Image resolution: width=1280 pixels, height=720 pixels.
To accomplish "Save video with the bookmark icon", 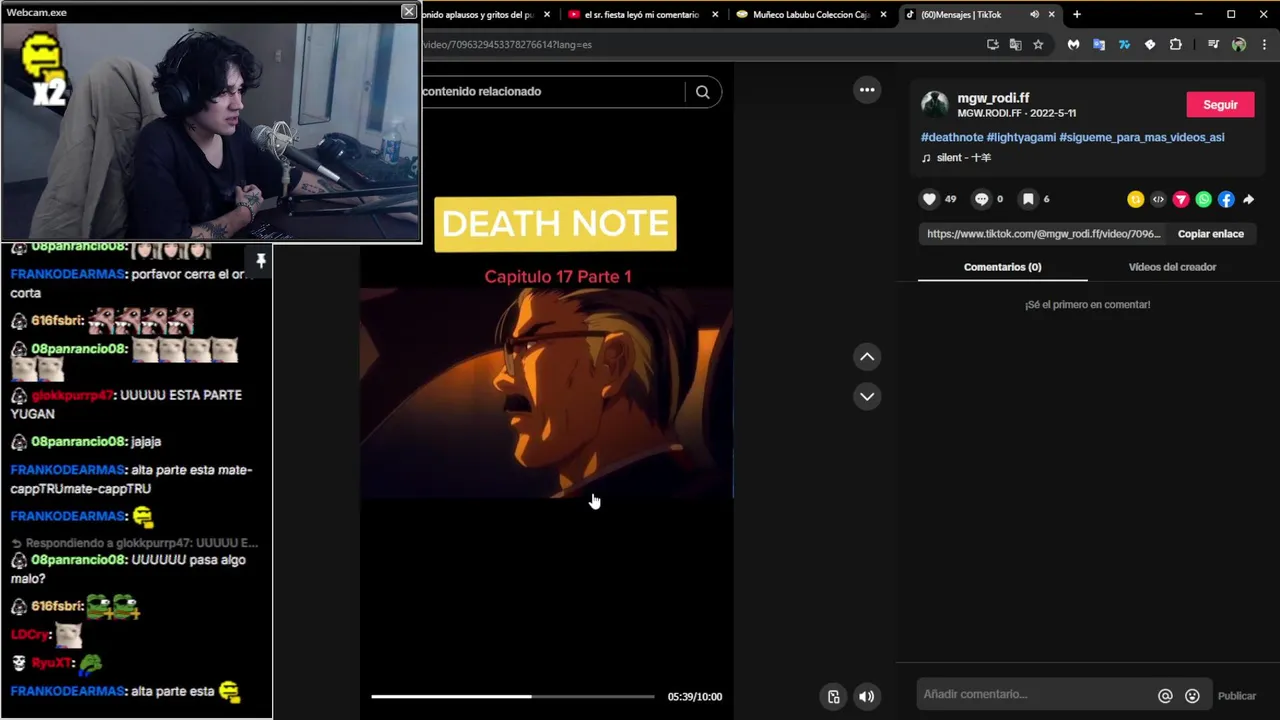I will pyautogui.click(x=1028, y=199).
